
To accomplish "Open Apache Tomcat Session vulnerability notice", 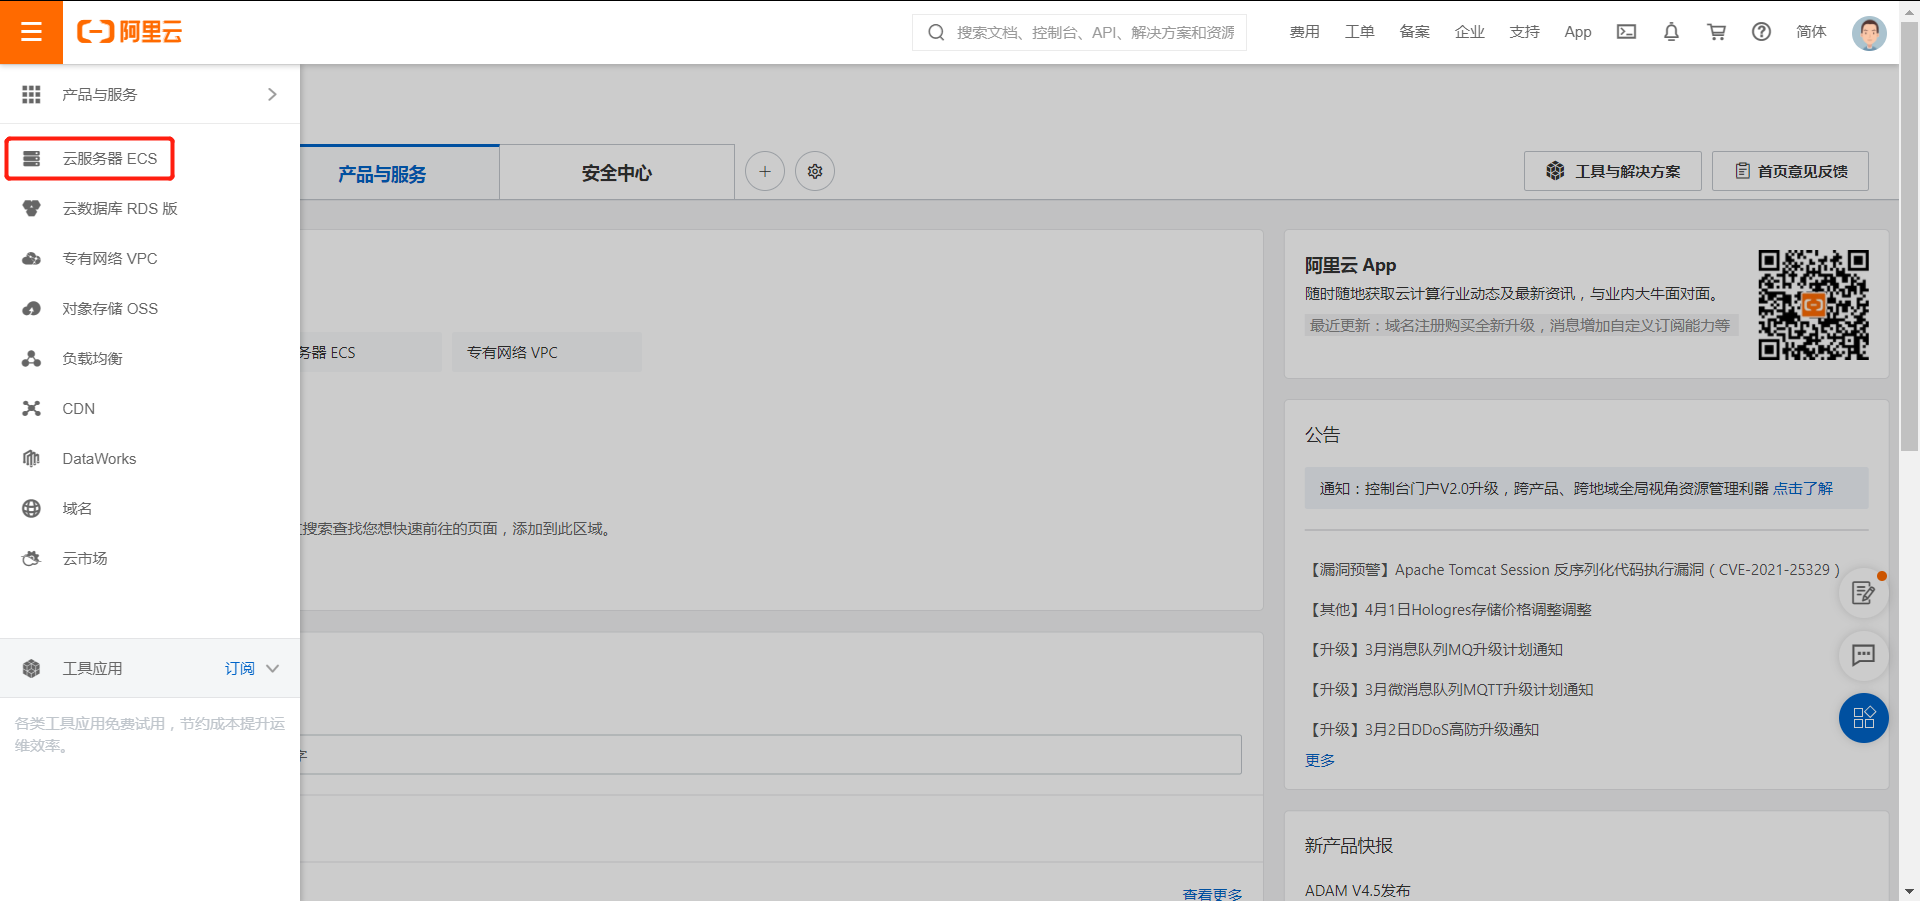I will coord(1575,569).
